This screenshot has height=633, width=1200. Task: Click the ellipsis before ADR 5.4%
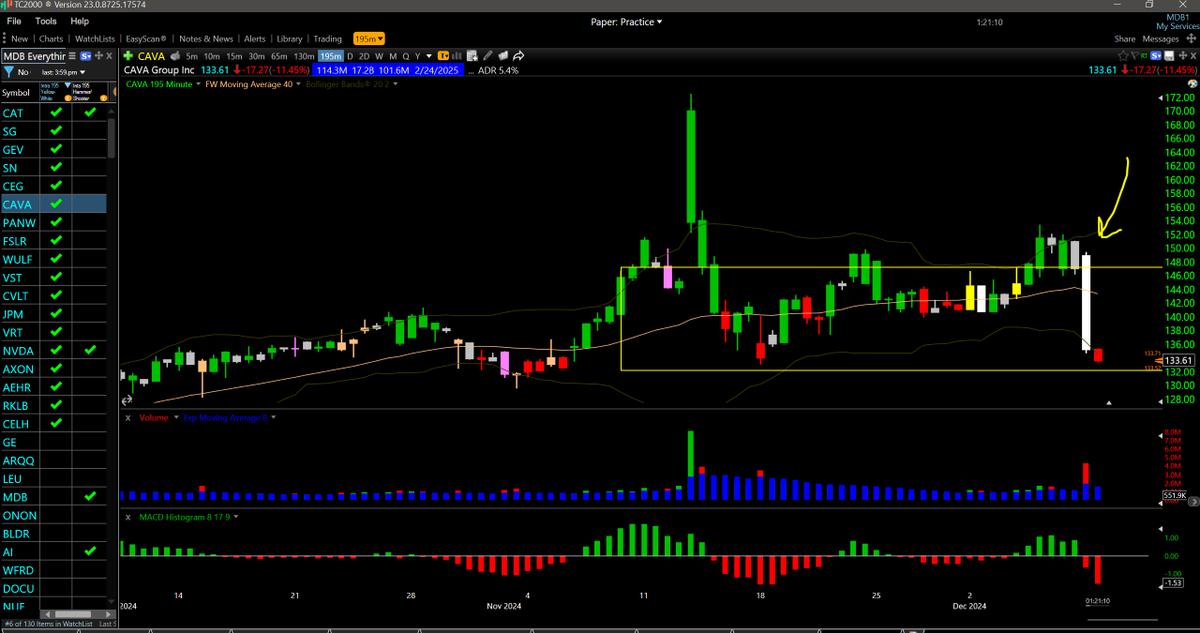coord(471,72)
